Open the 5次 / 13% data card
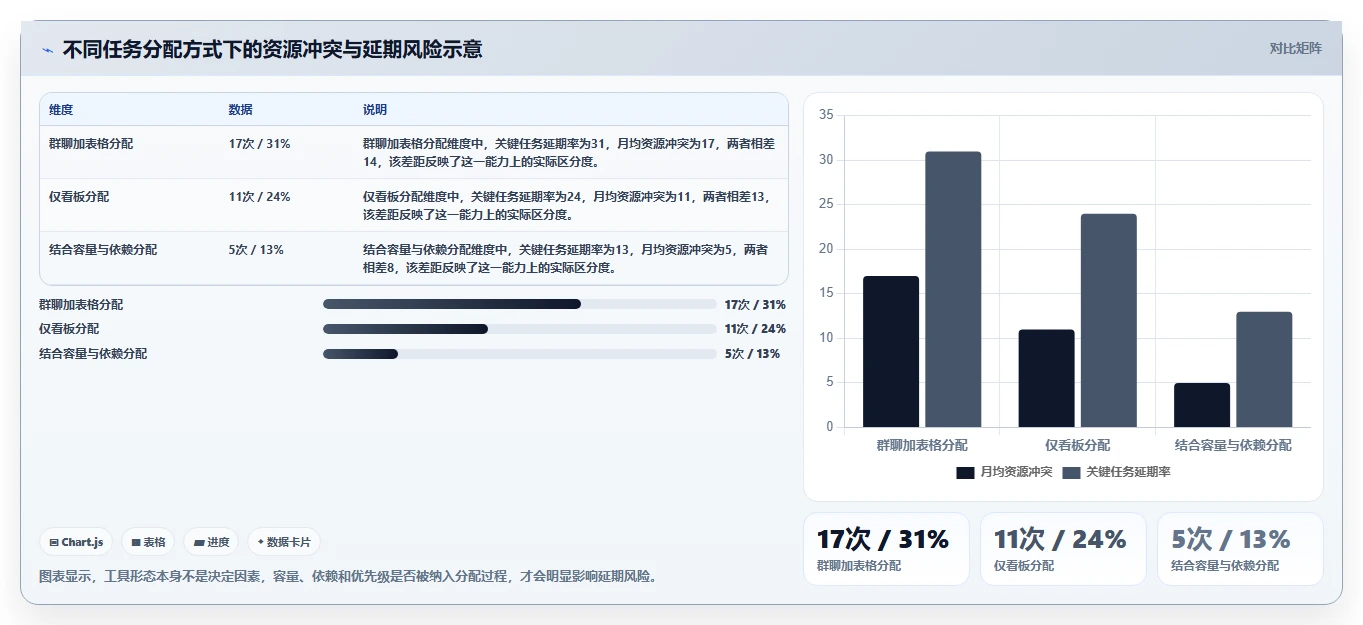 pos(1240,549)
